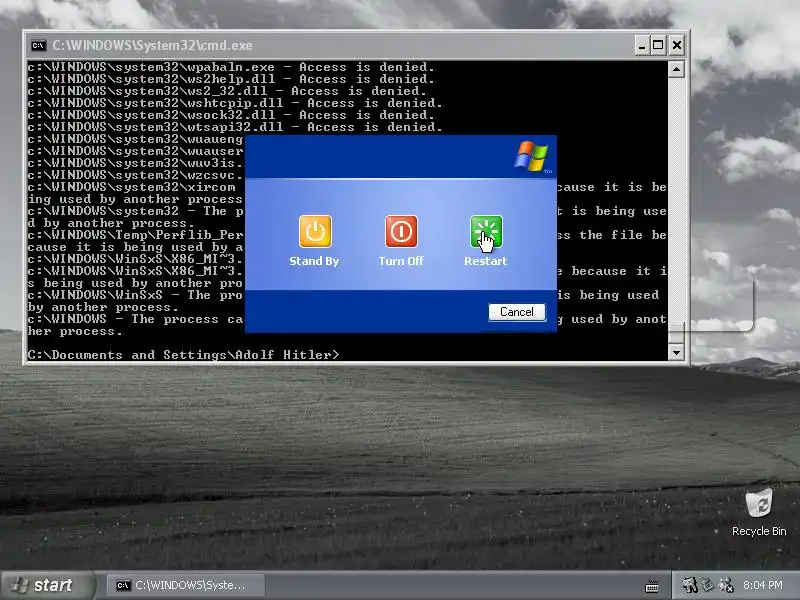Click the wsock32.dll Access is denied line
This screenshot has width=800, height=600.
pos(231,115)
